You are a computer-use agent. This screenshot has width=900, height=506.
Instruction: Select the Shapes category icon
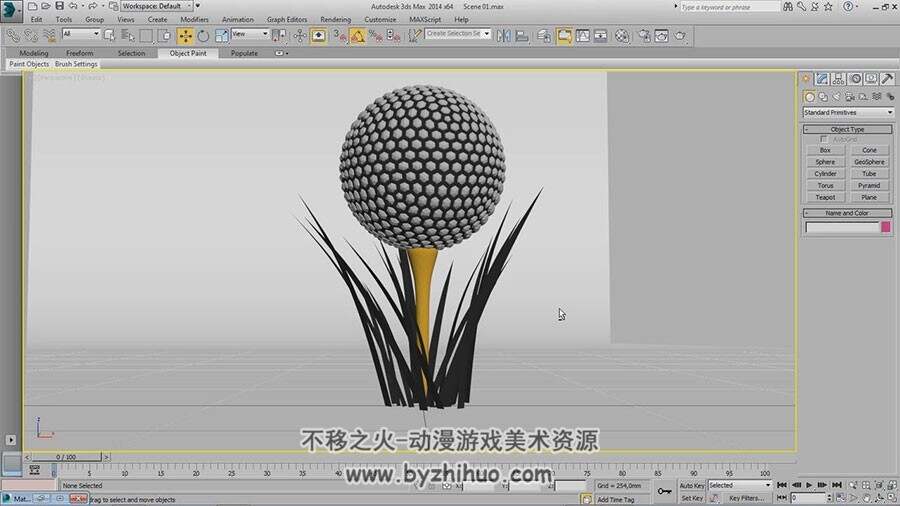coord(823,97)
